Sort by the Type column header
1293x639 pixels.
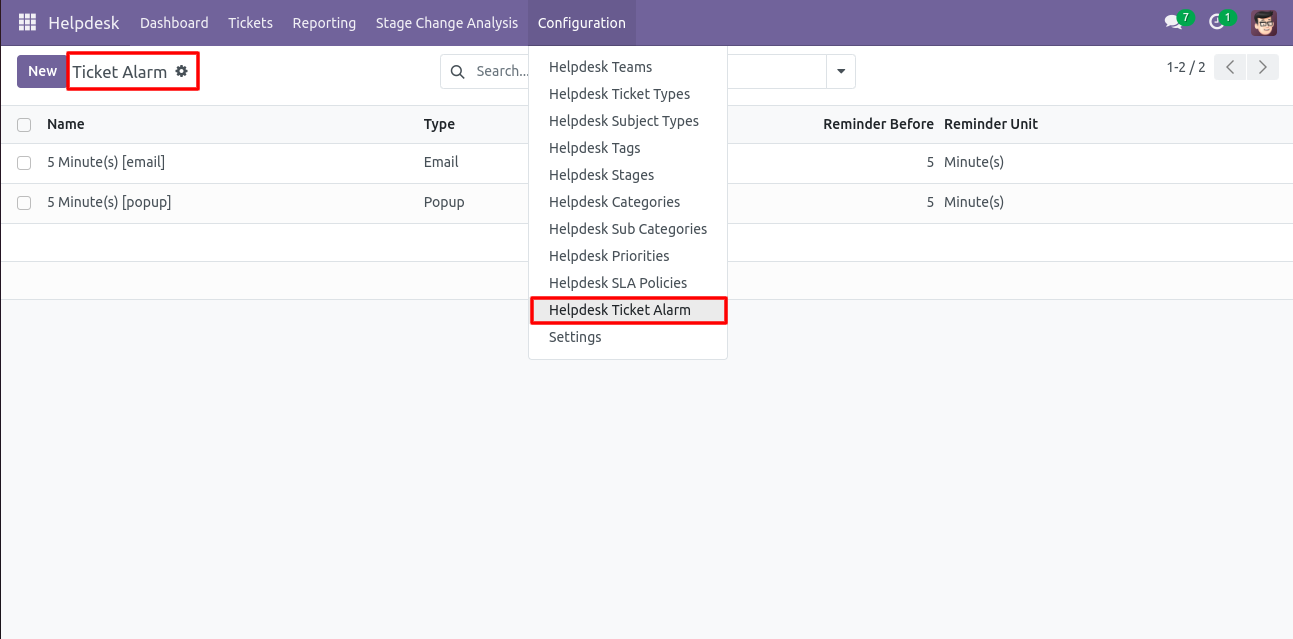439,124
